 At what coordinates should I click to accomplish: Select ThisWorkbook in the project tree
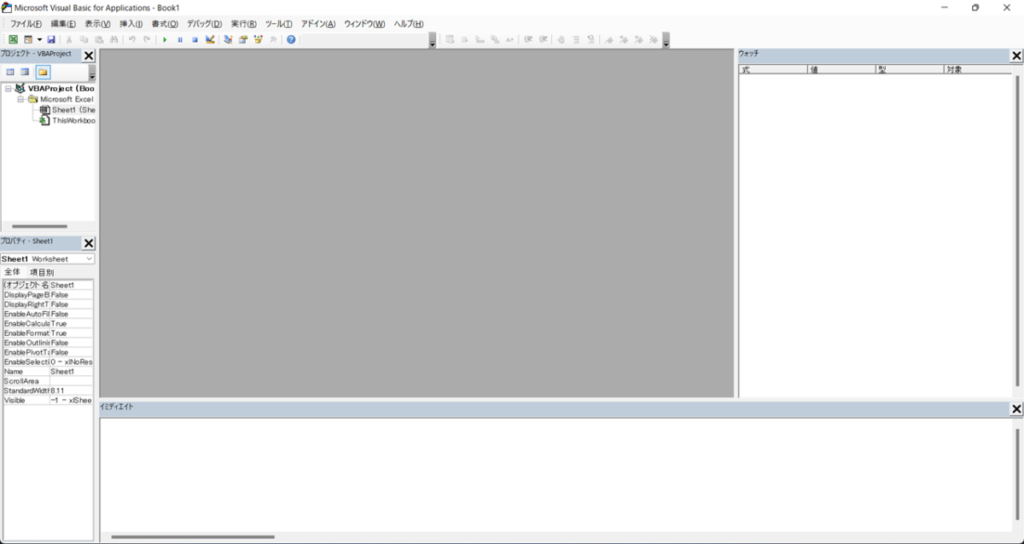point(72,120)
